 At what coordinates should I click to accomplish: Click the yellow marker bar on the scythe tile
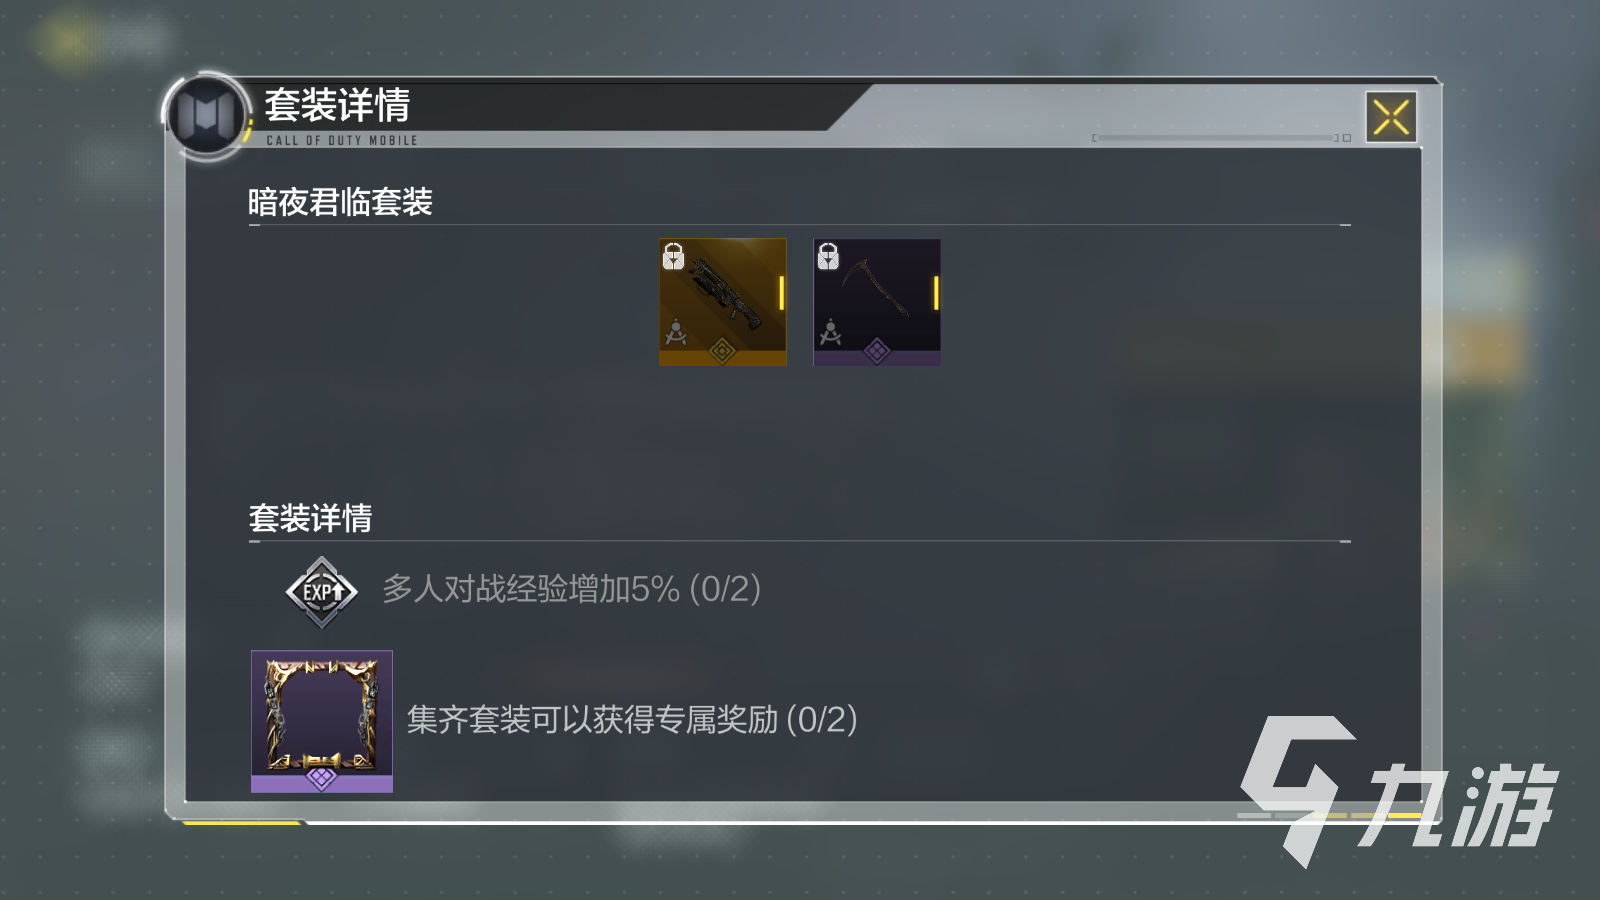coord(936,293)
